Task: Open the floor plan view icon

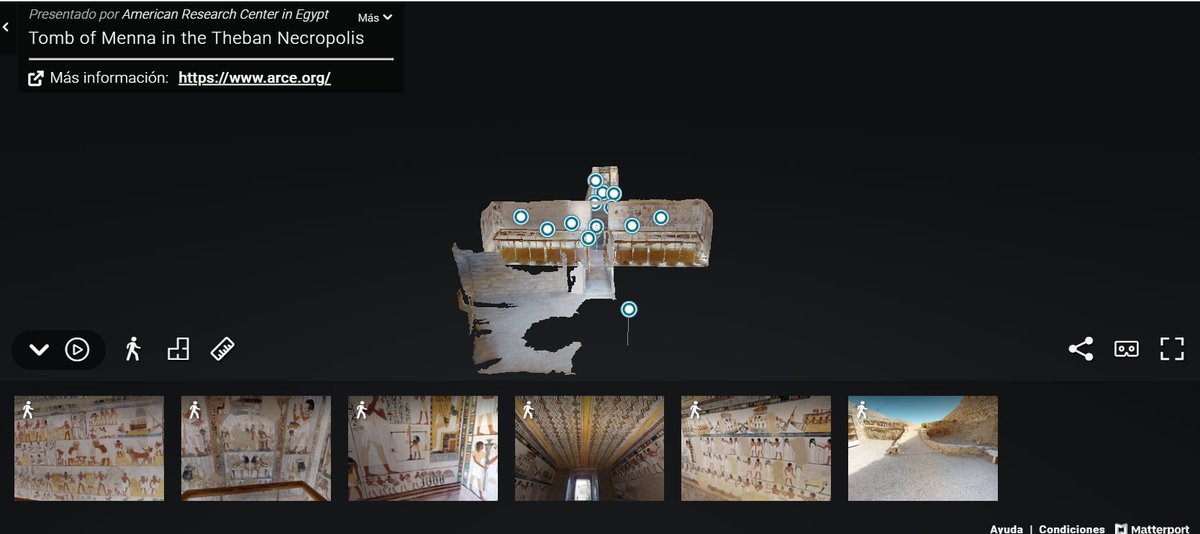Action: click(x=178, y=349)
